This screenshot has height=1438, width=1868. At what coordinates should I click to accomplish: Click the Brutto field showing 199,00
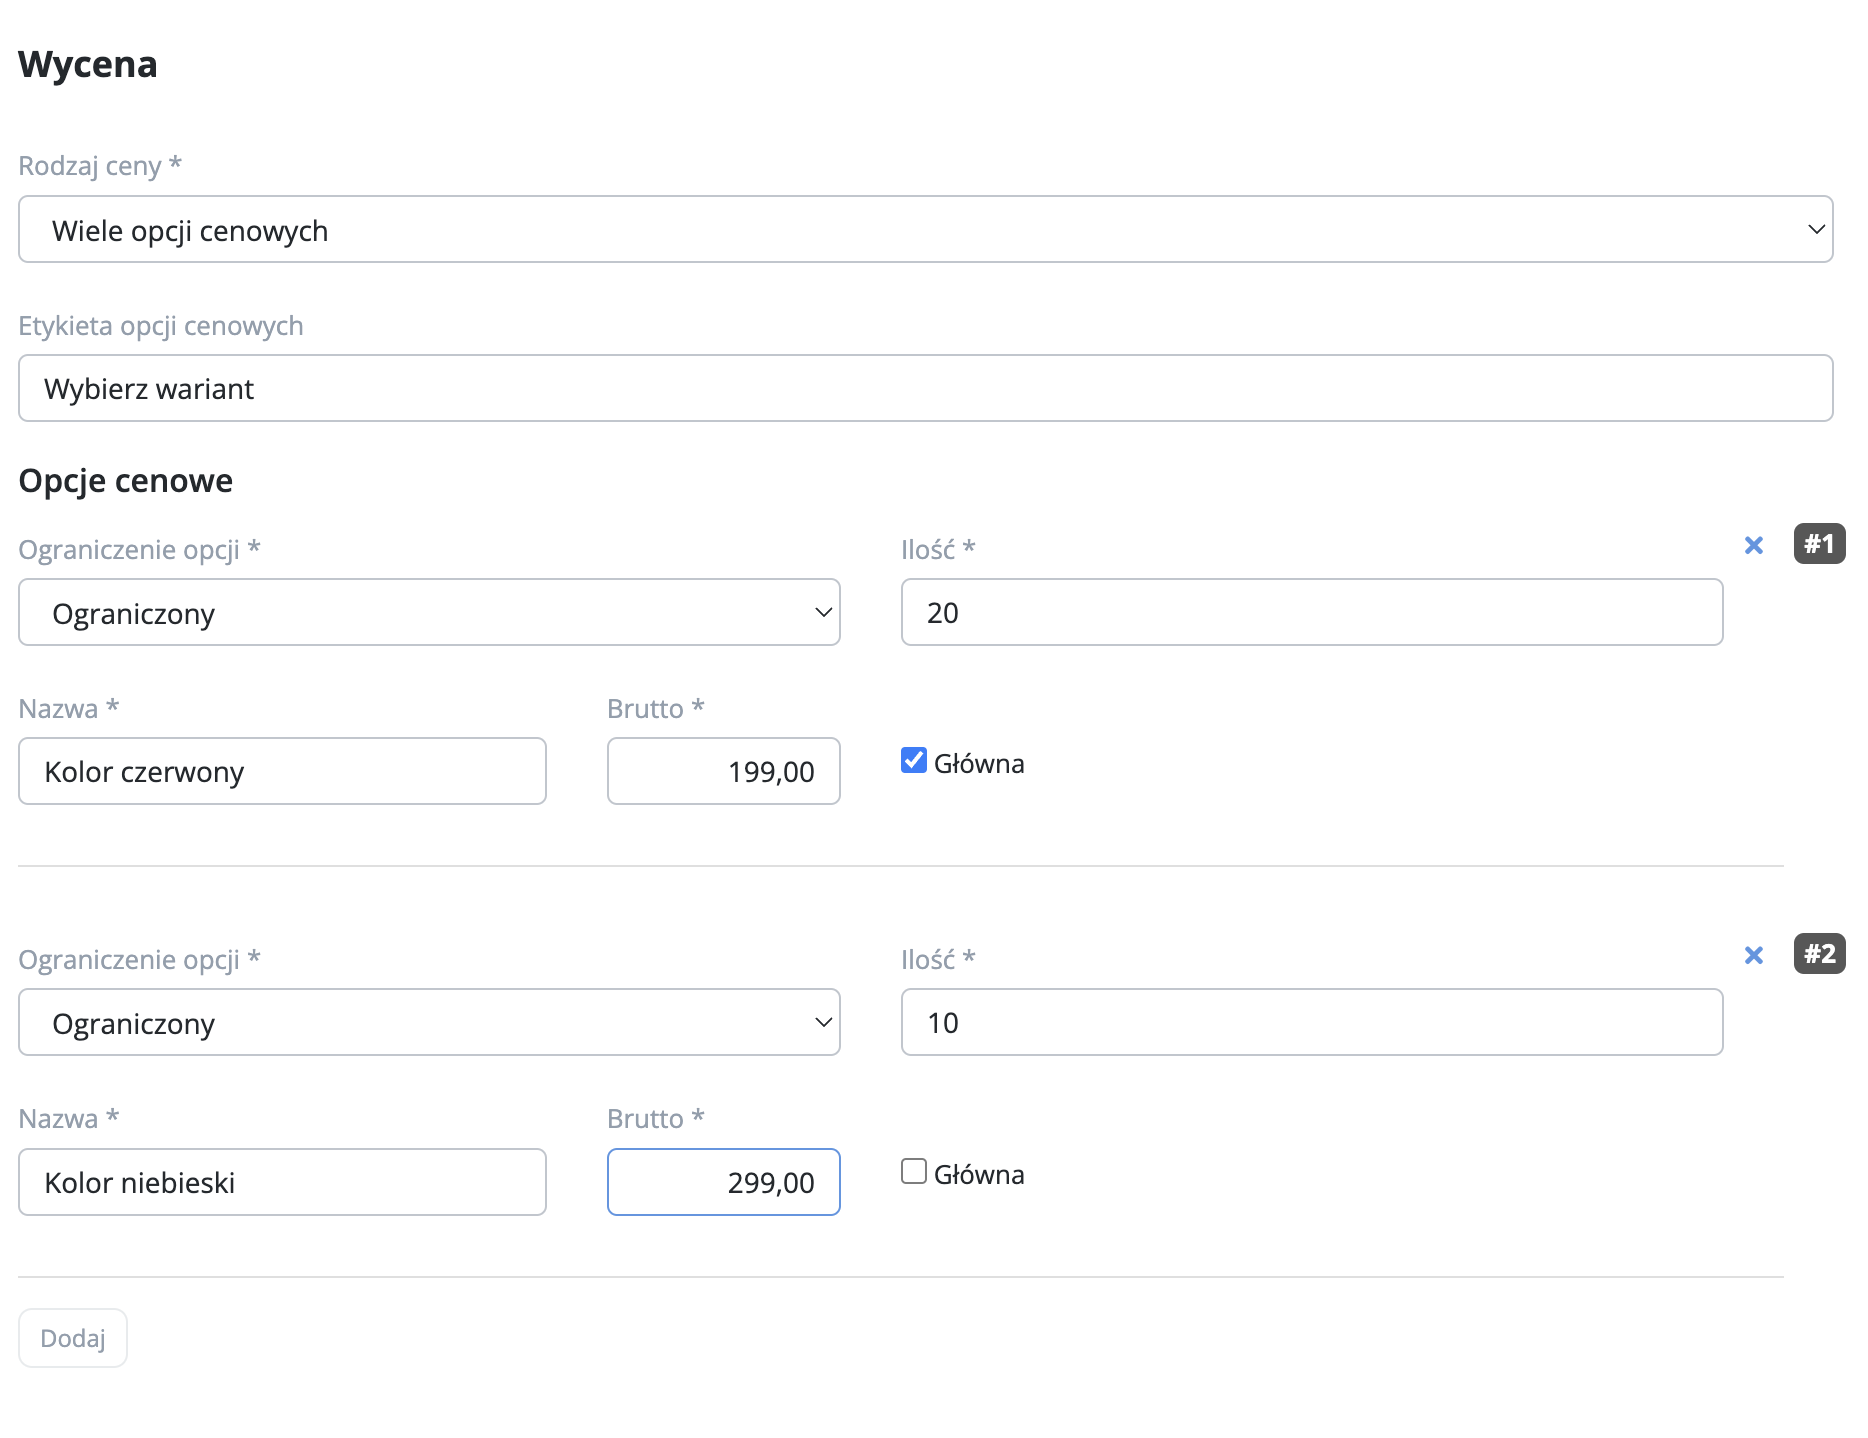(723, 772)
